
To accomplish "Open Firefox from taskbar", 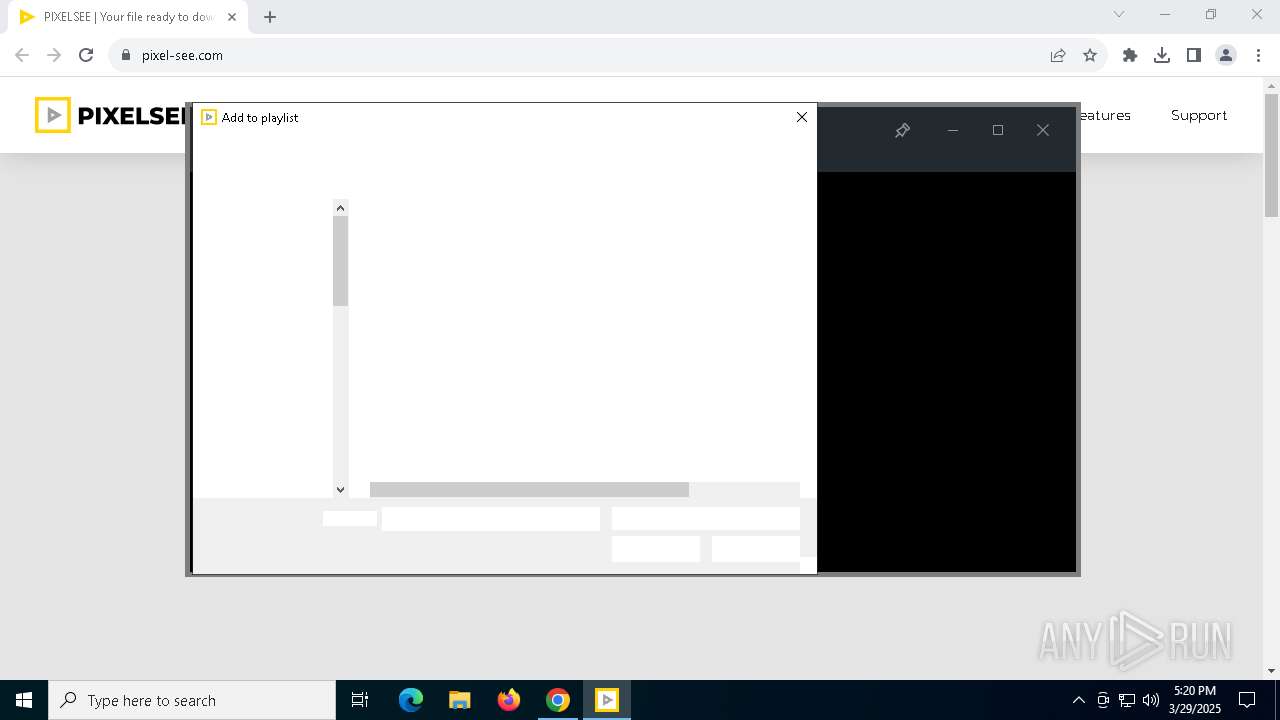I will coord(509,700).
